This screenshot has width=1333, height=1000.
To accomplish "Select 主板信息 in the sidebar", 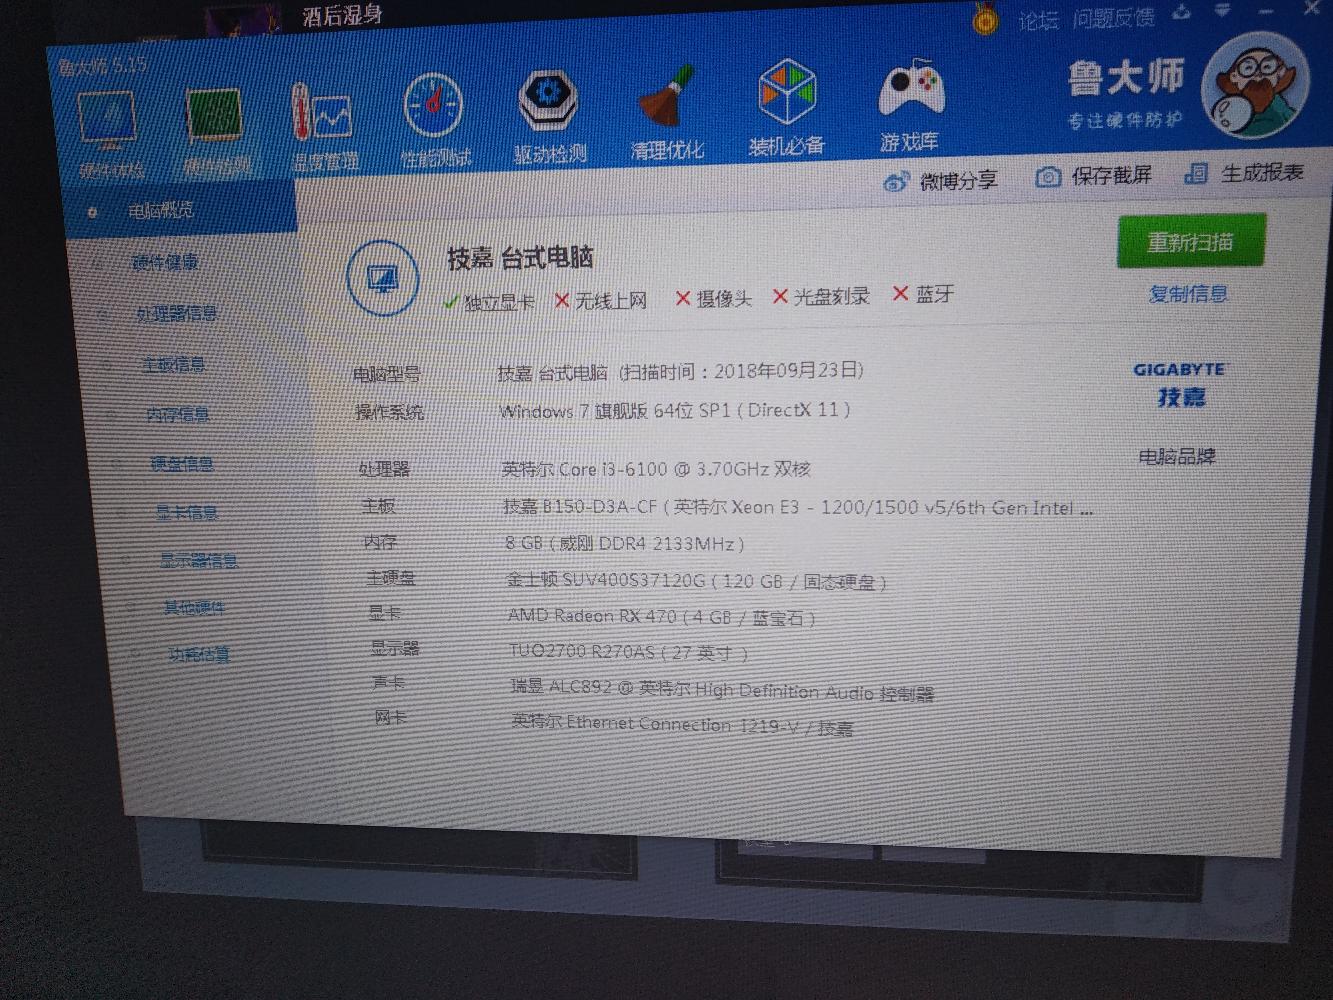I will click(174, 365).
